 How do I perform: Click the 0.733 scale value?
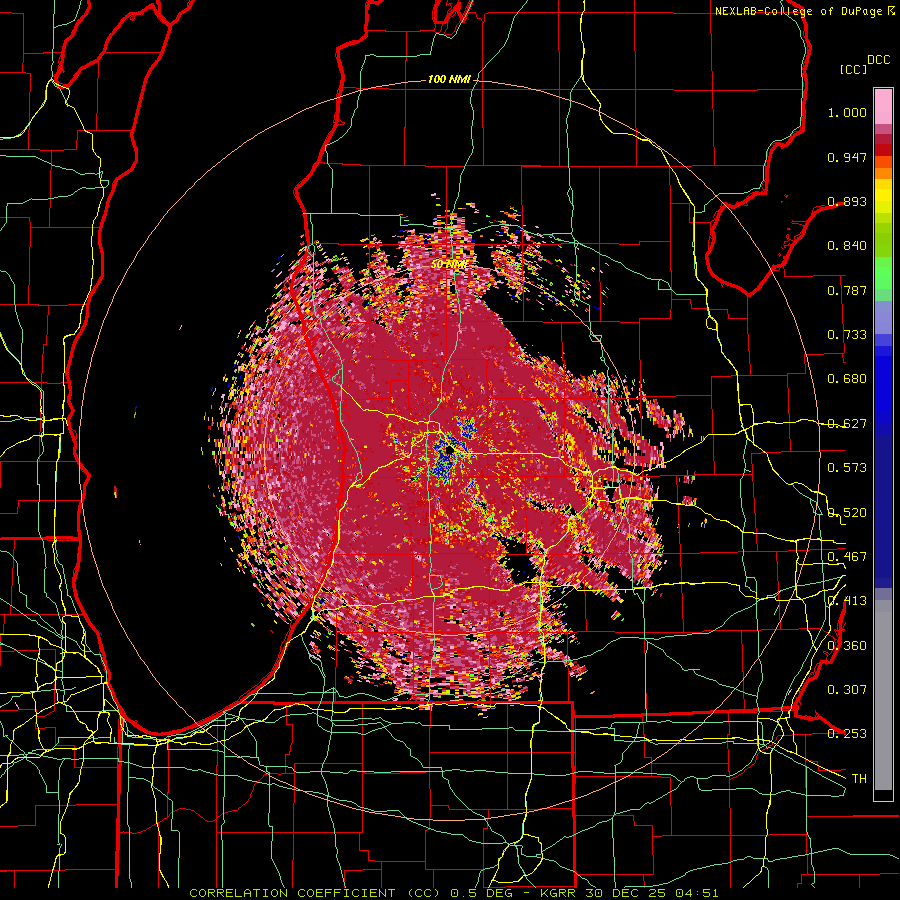(847, 335)
